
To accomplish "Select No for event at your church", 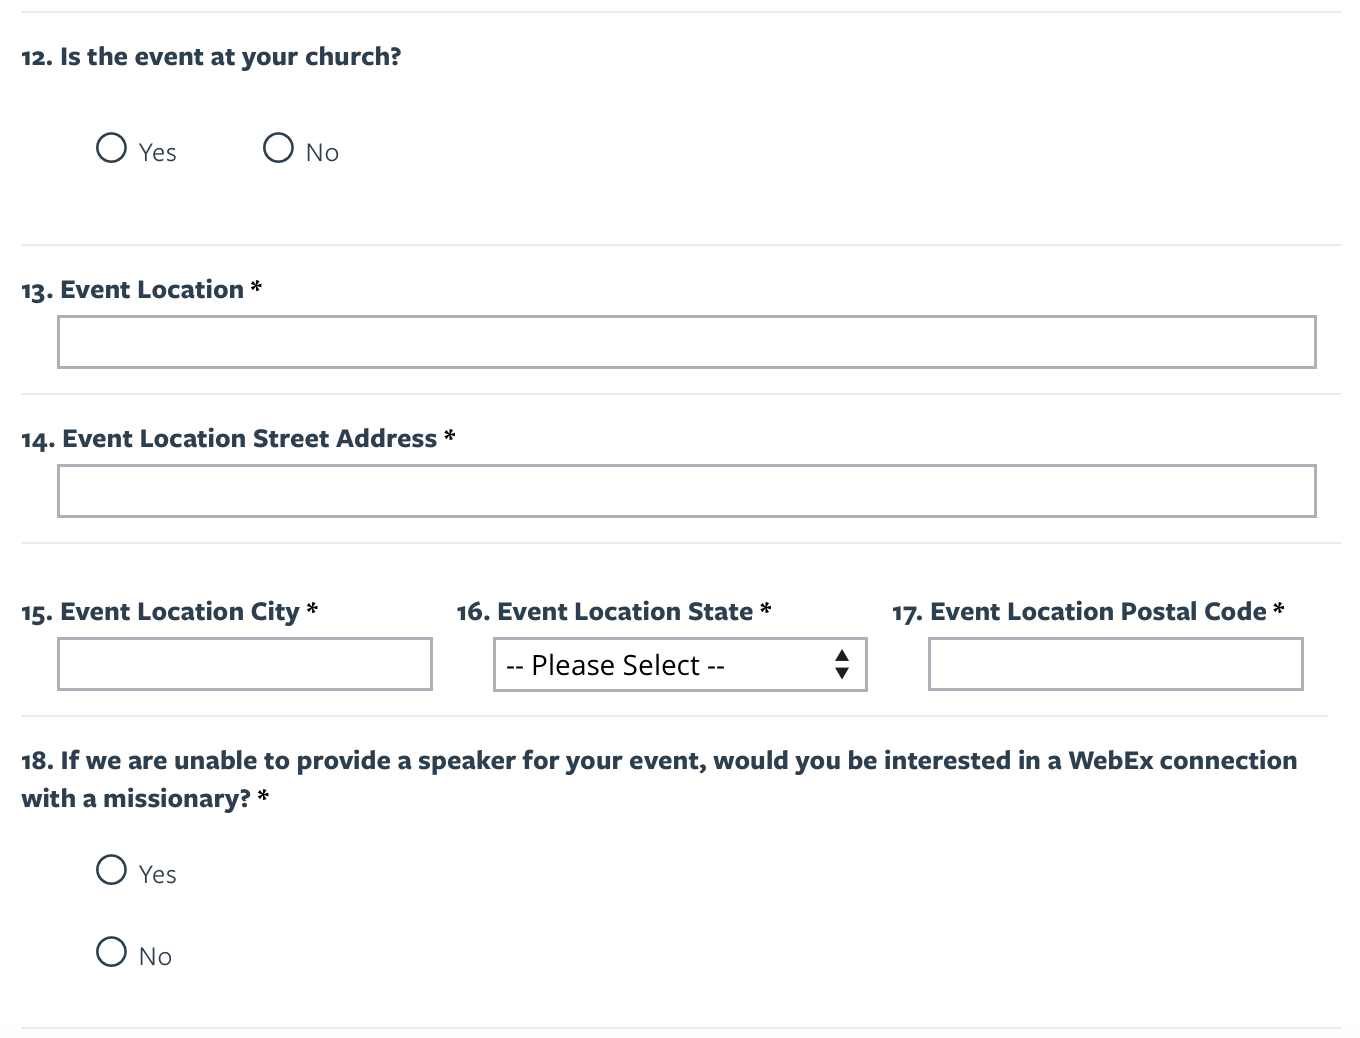I will tap(277, 148).
